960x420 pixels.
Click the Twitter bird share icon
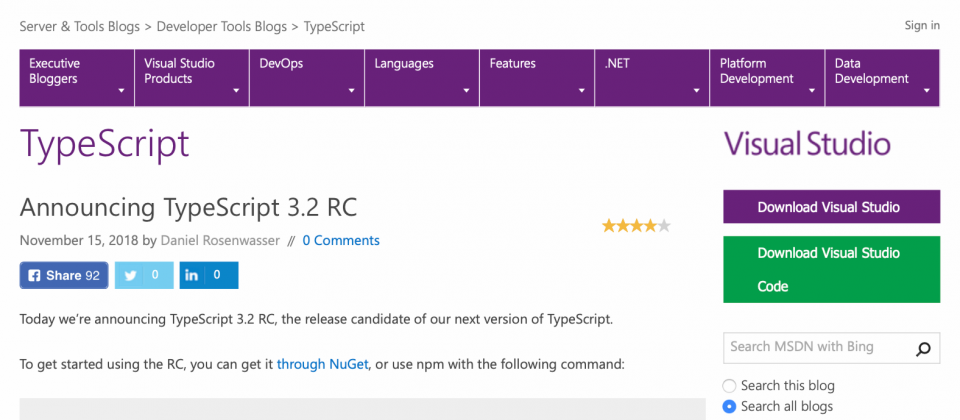click(x=130, y=276)
